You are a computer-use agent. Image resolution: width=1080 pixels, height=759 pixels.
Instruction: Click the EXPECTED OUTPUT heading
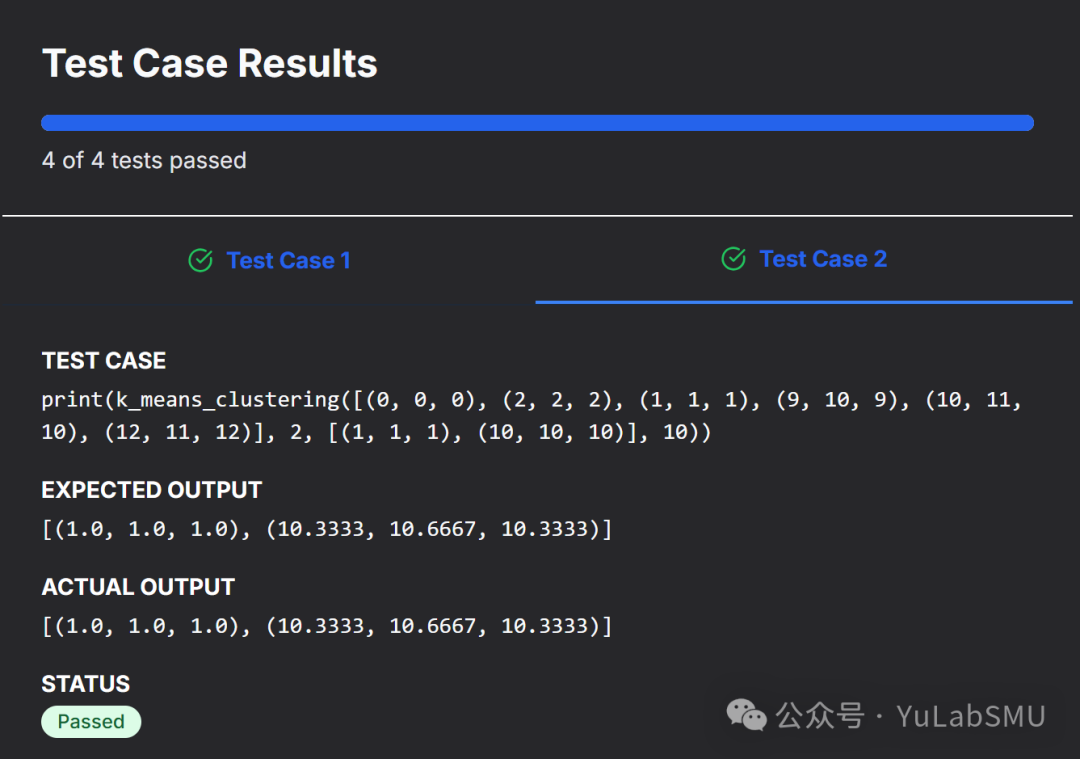(152, 491)
